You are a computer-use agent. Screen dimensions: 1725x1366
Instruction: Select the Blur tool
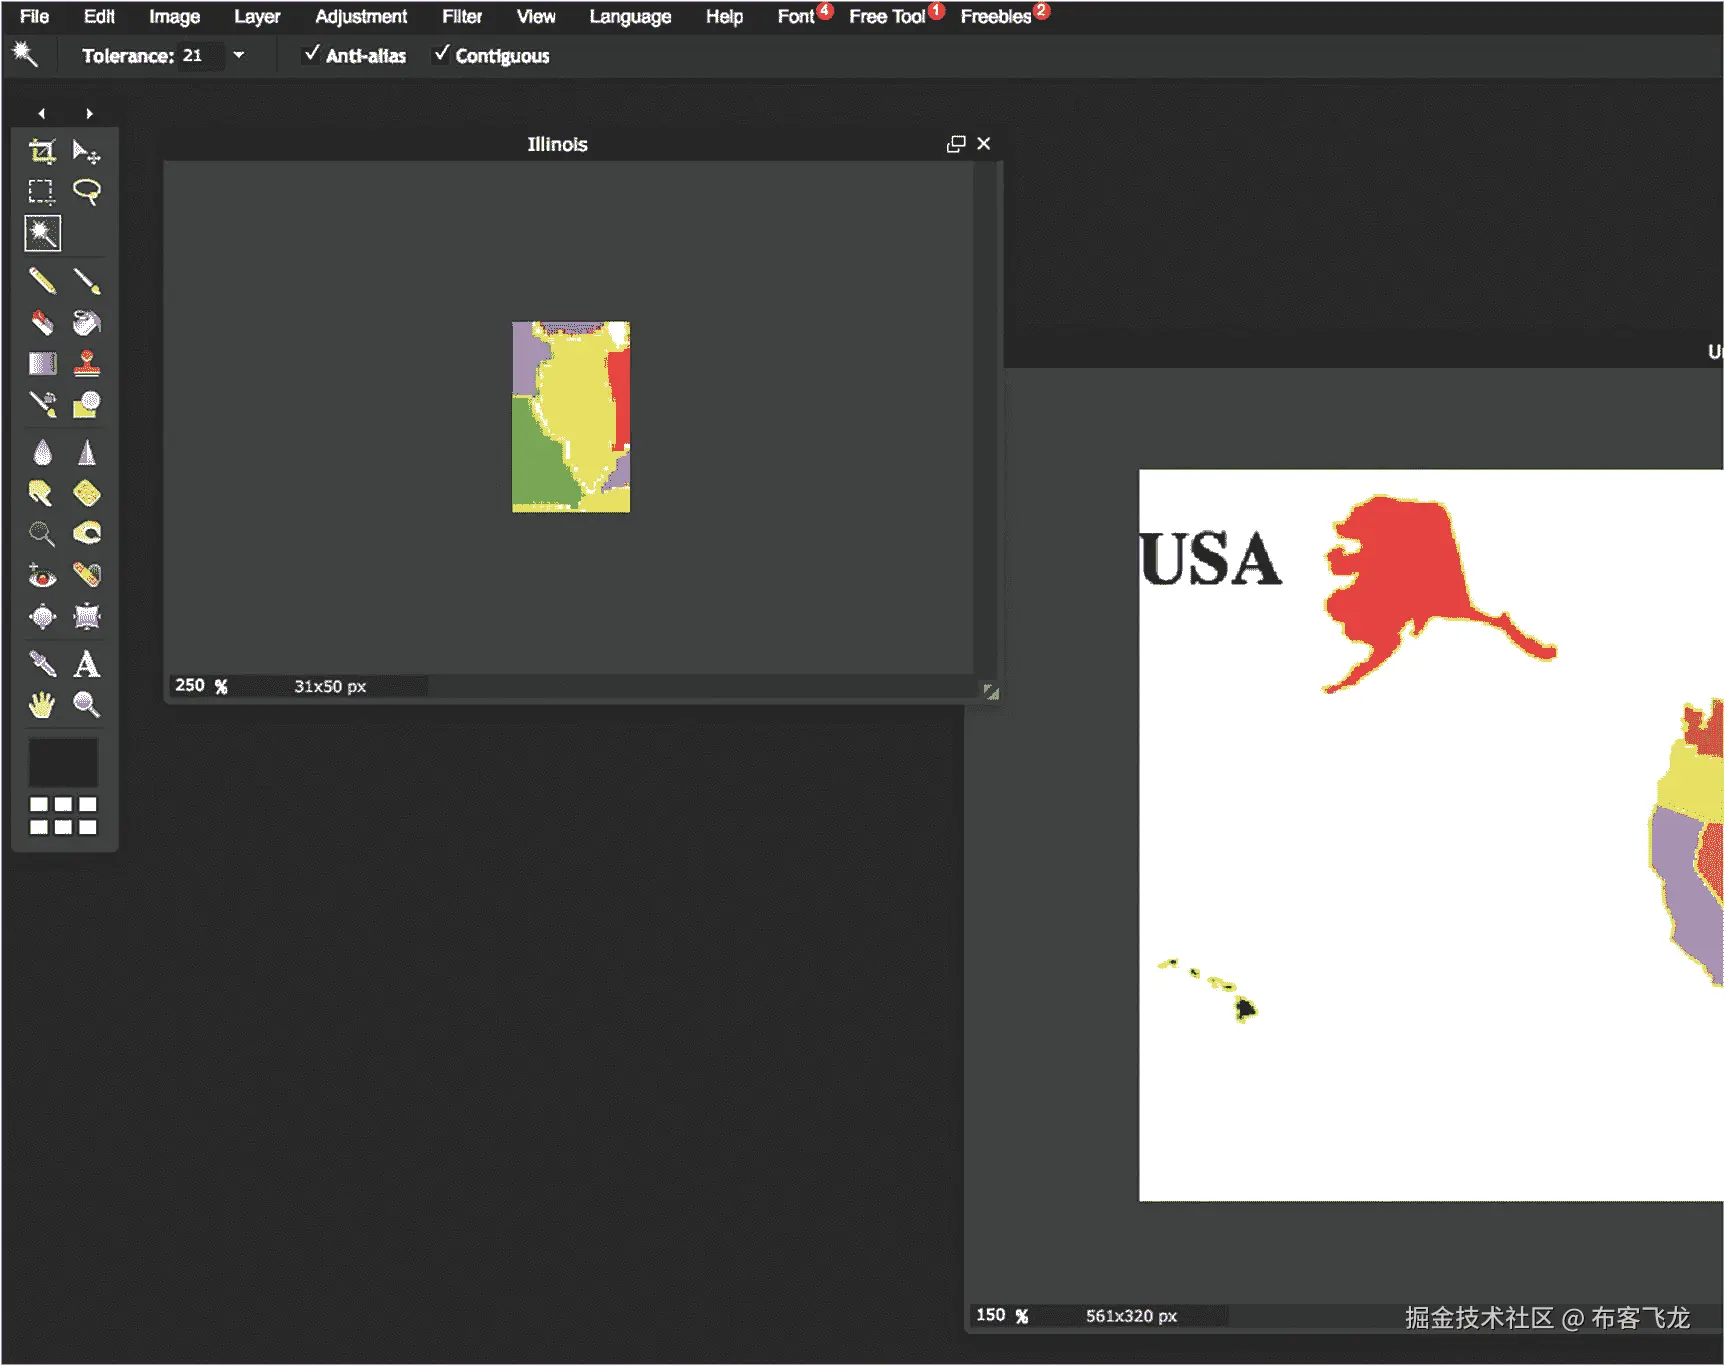(42, 453)
